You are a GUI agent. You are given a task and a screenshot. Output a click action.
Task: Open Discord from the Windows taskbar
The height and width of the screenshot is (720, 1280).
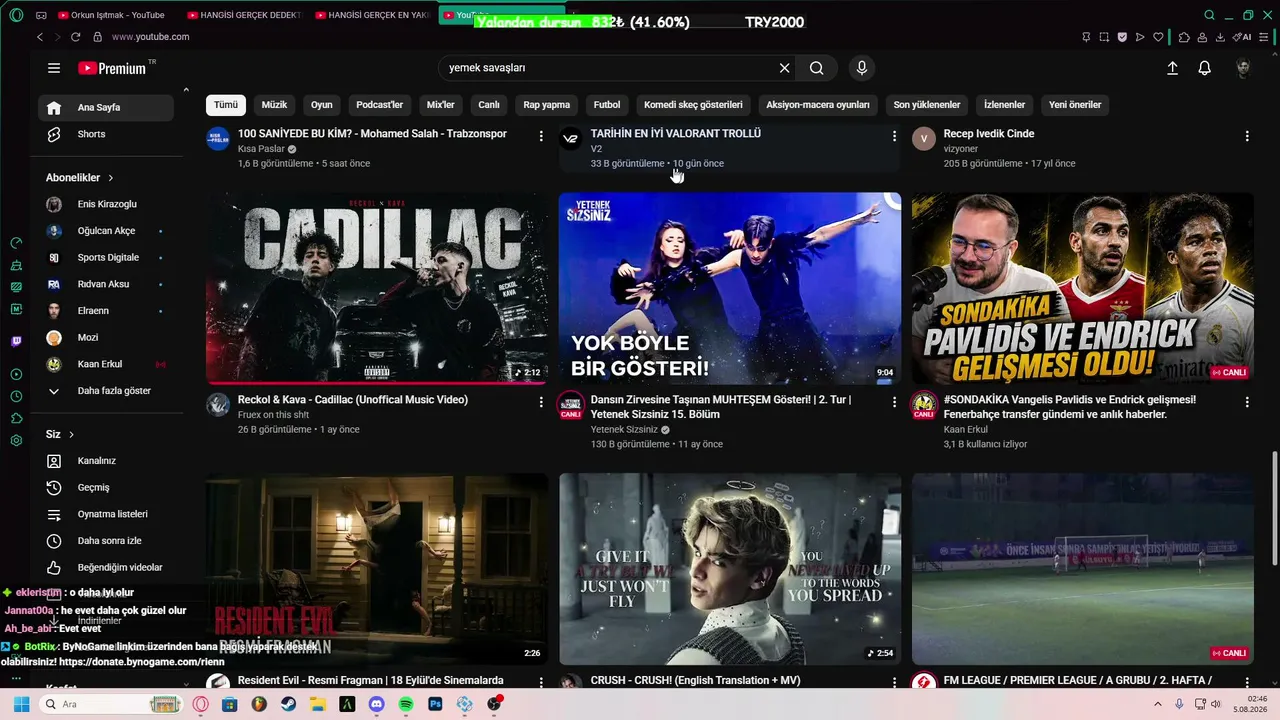point(376,704)
